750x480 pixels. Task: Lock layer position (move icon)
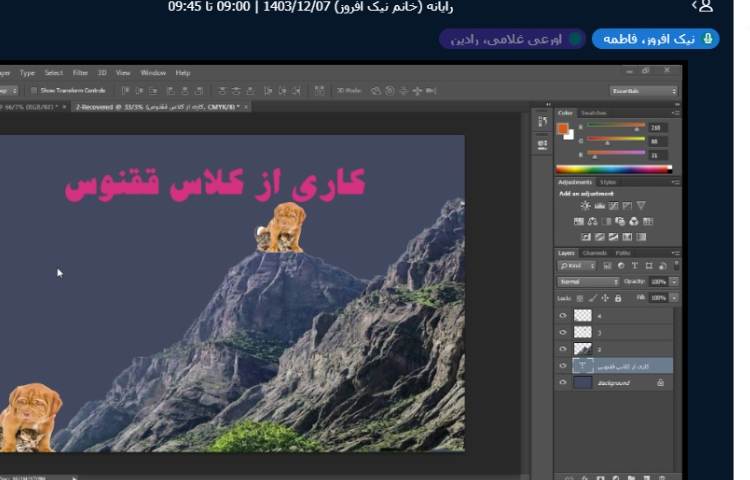[x=605, y=298]
